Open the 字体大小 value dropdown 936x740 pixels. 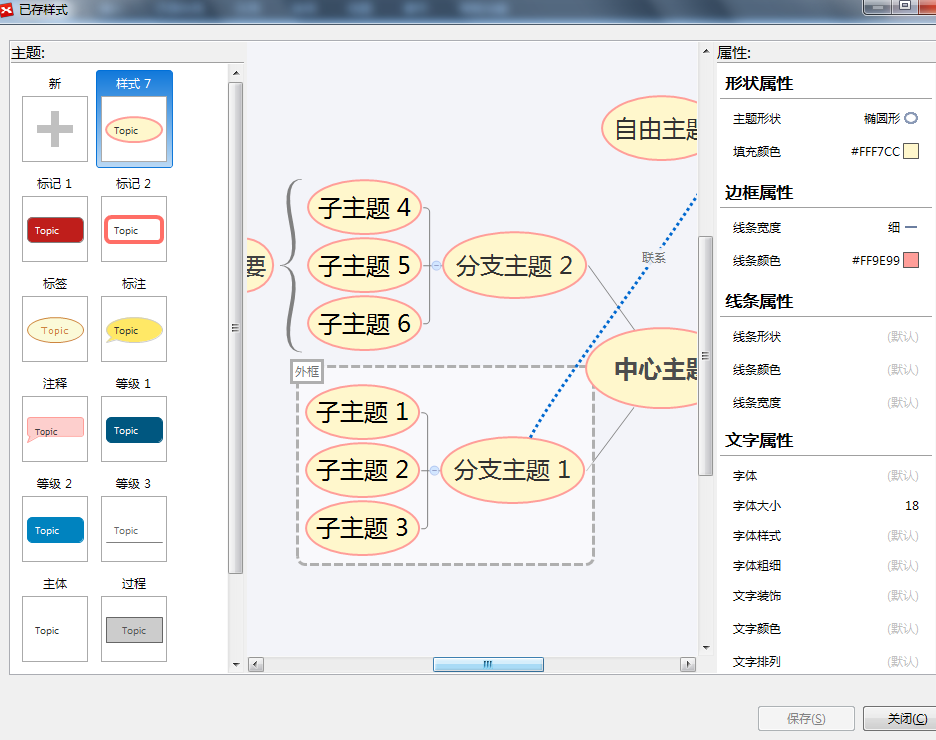pyautogui.click(x=911, y=506)
